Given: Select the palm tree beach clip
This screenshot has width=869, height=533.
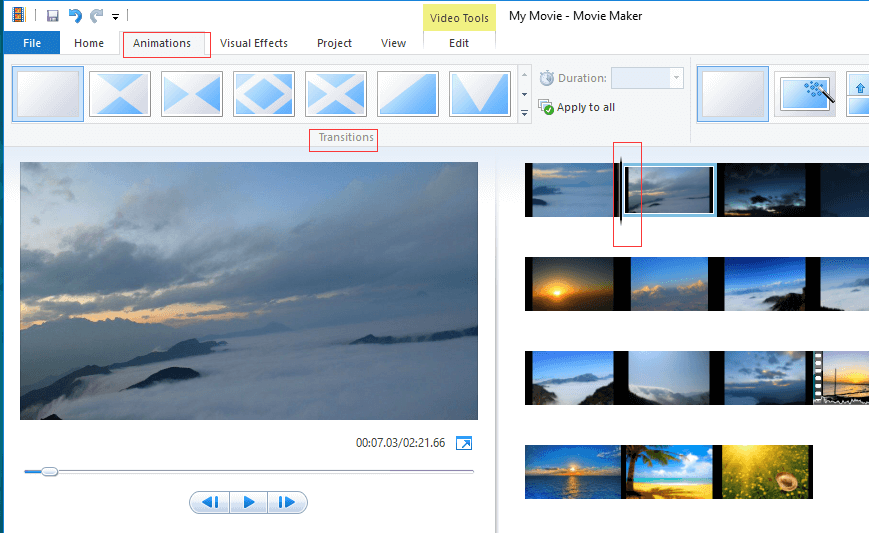Looking at the screenshot, I should coord(669,472).
